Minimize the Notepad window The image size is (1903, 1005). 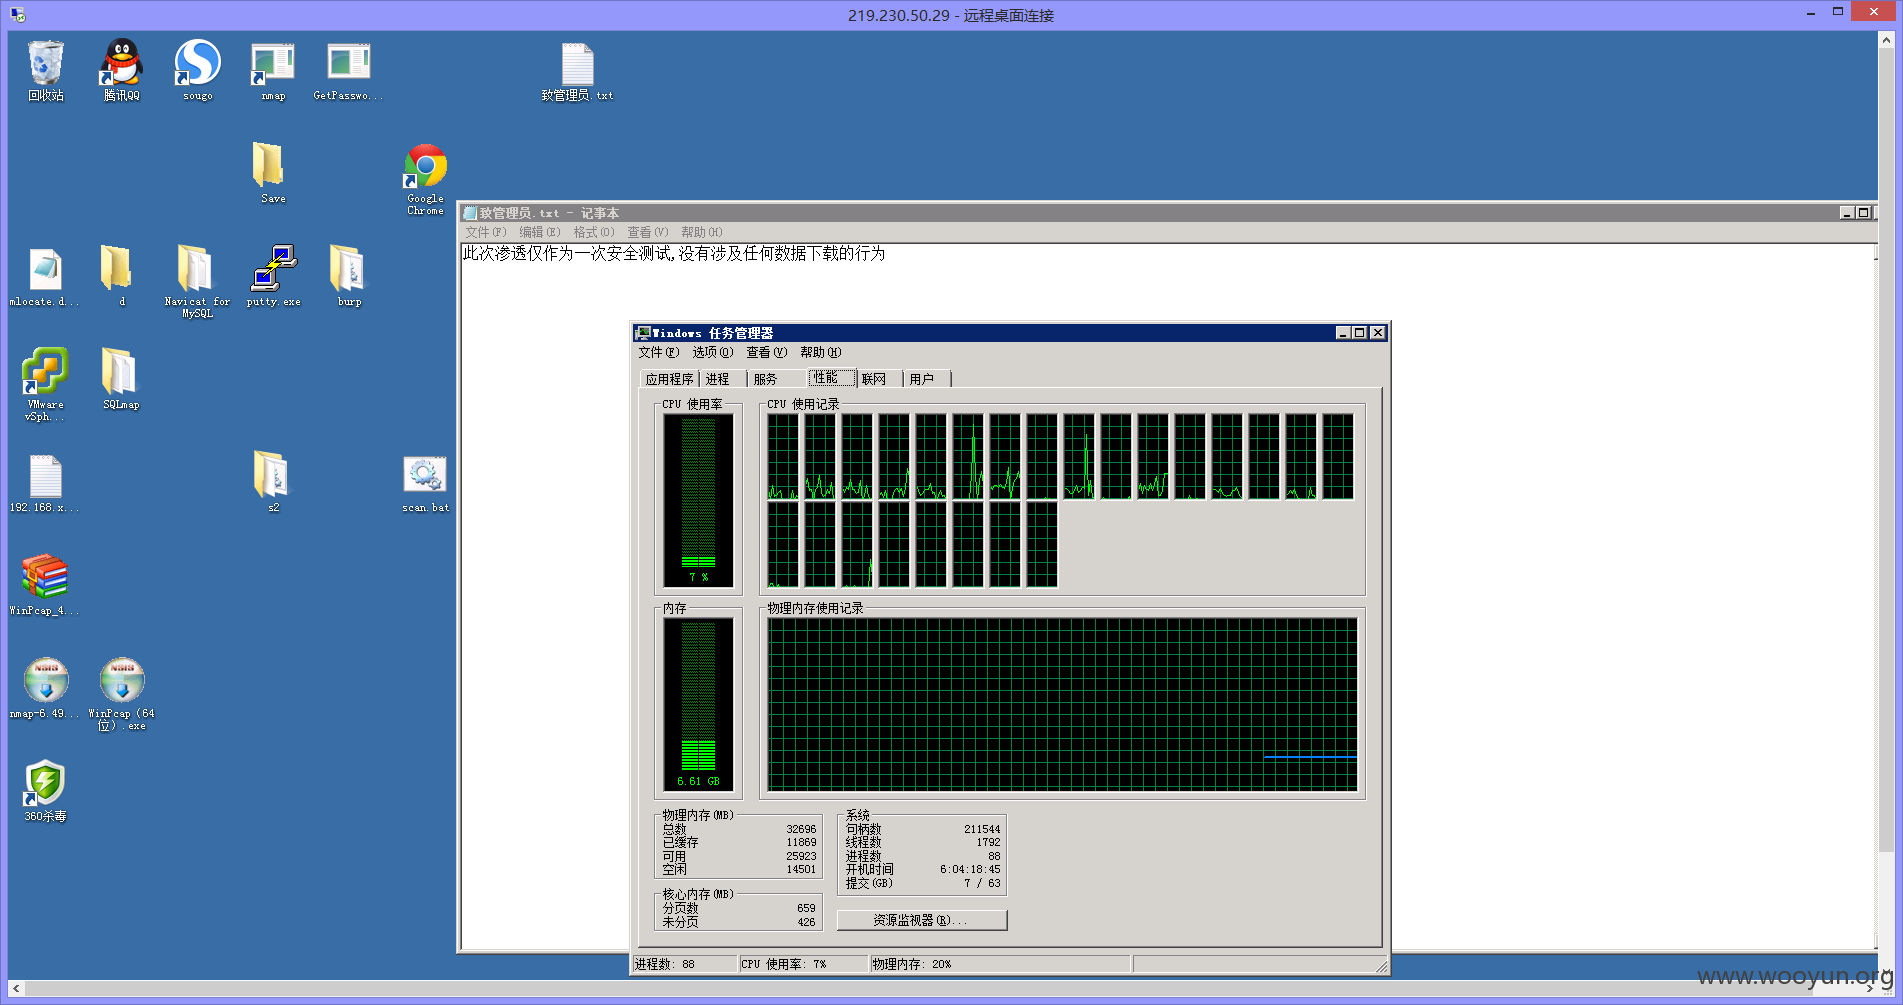click(1847, 213)
